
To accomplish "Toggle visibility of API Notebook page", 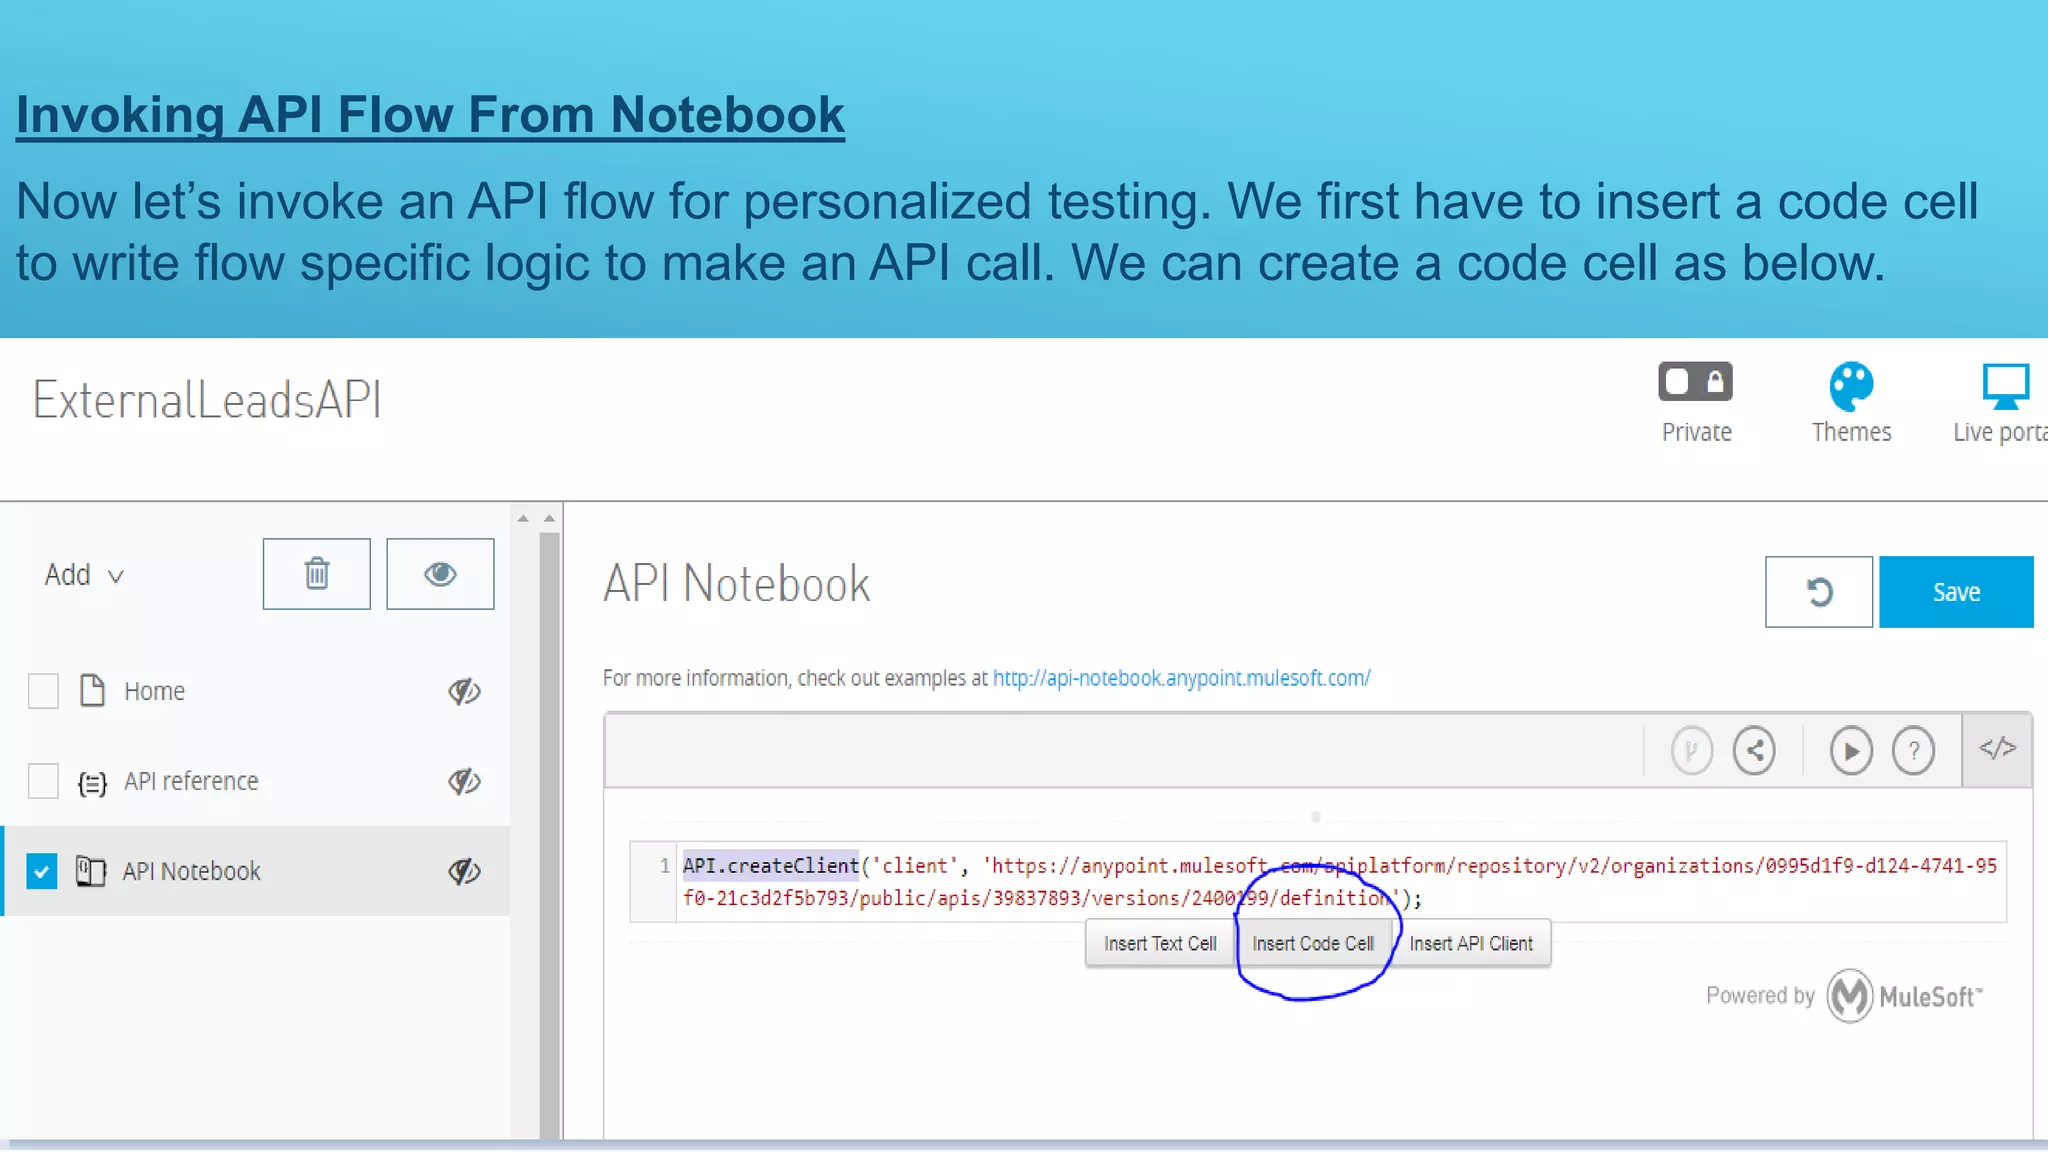I will 464,871.
